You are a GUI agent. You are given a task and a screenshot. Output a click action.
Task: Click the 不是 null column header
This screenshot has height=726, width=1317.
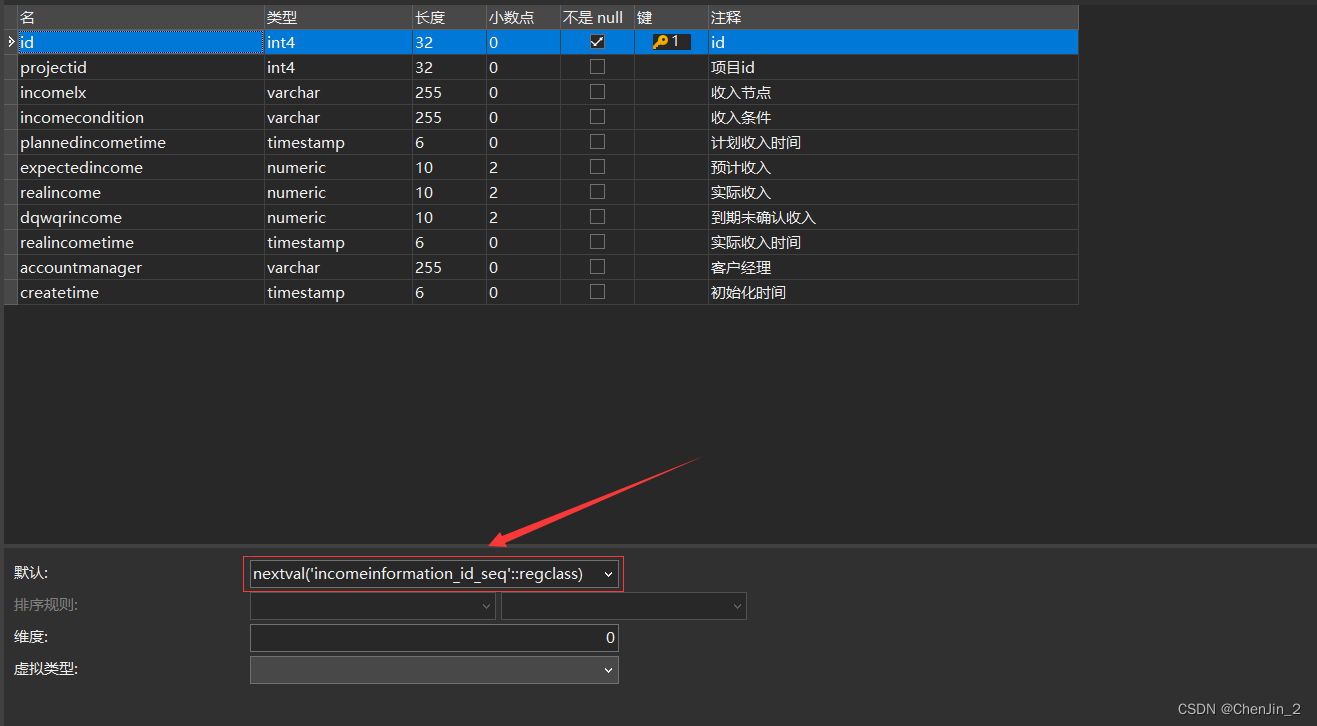(x=597, y=17)
